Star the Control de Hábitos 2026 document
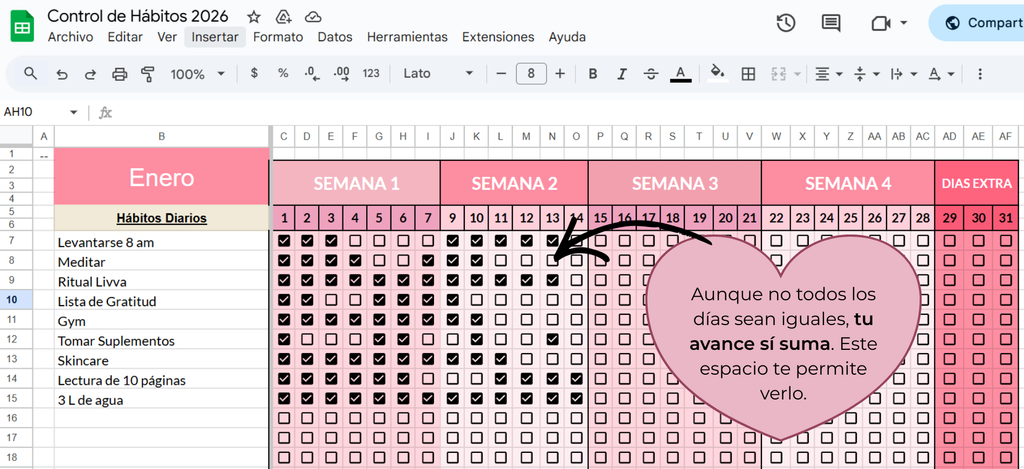Viewport: 1024px width, 469px height. click(x=254, y=17)
